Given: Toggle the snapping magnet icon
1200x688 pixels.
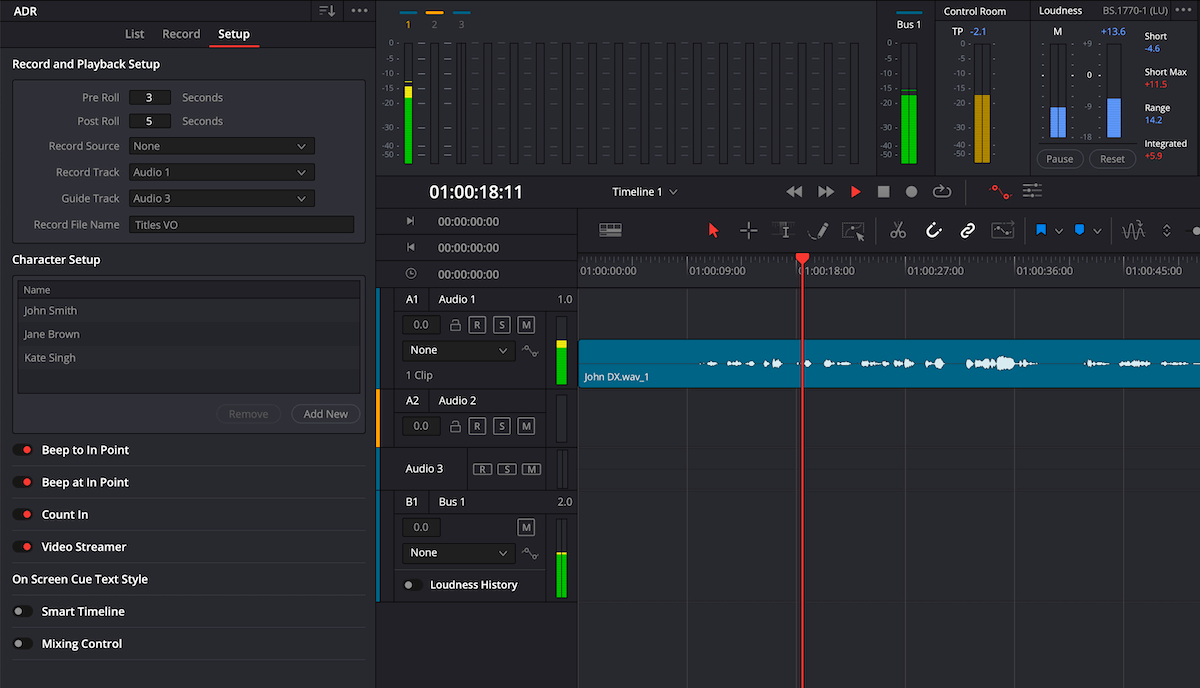Looking at the screenshot, I should coord(933,230).
